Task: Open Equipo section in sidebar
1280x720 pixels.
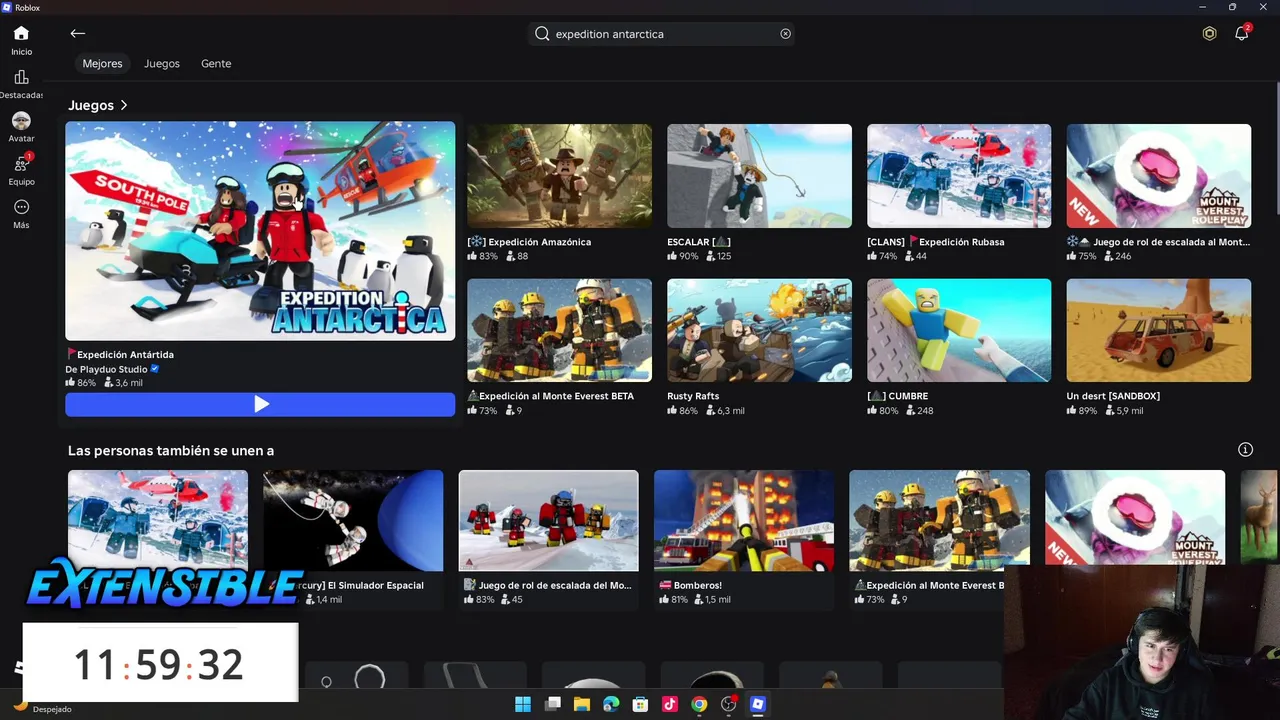Action: 21,170
